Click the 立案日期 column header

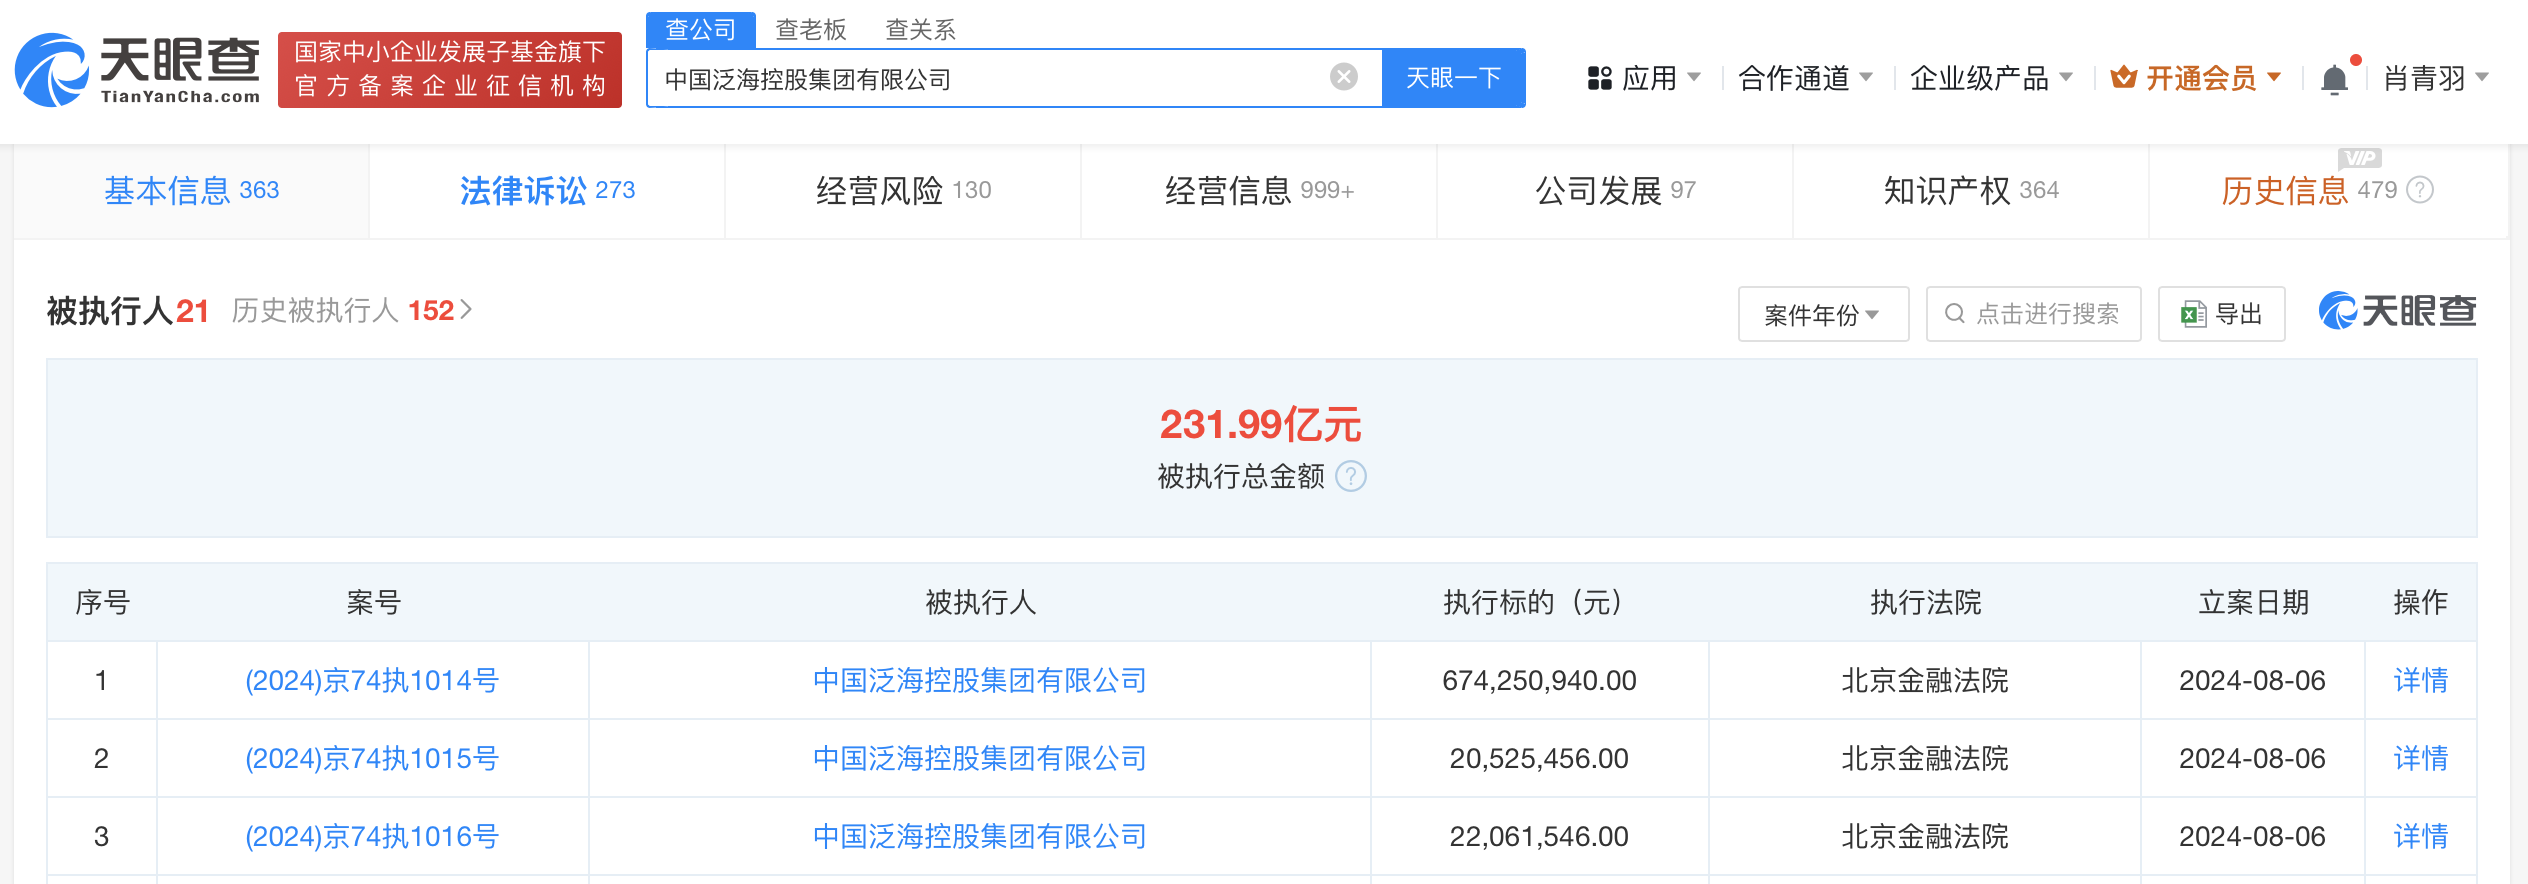(2253, 602)
